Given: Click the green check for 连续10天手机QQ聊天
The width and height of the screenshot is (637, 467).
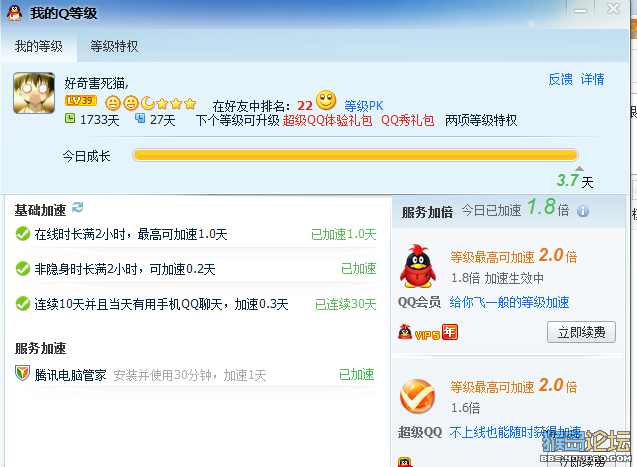Looking at the screenshot, I should [22, 303].
